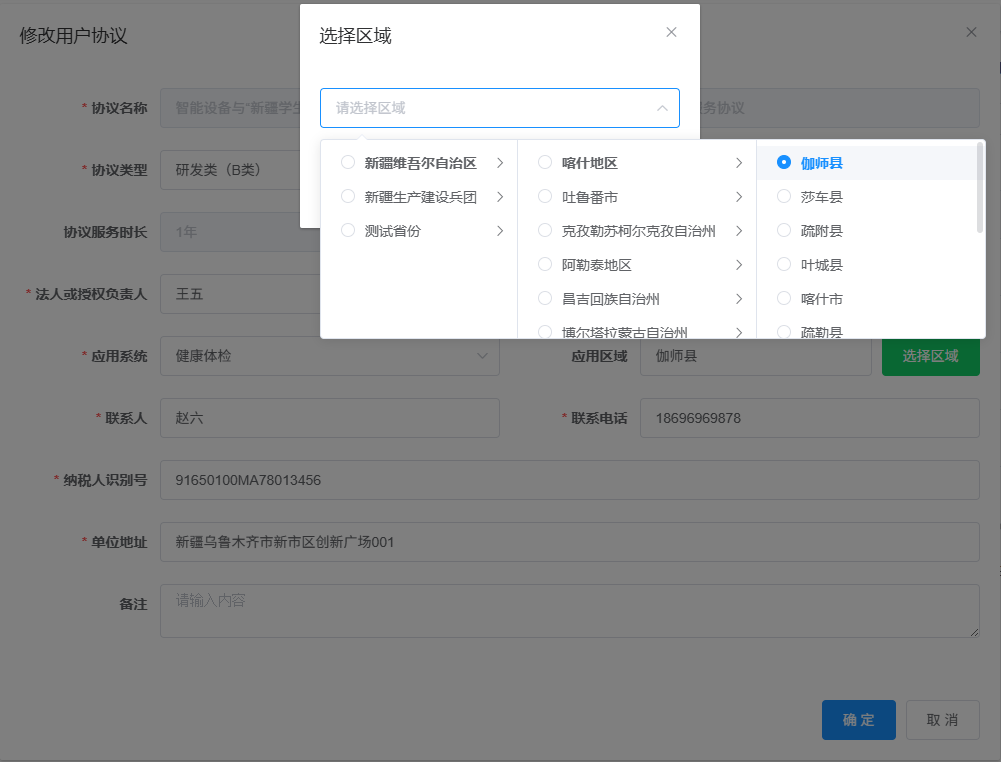Open the 克孜勒苏柯尔克孜自治州 menu item
This screenshot has height=762, width=1001.
(638, 231)
